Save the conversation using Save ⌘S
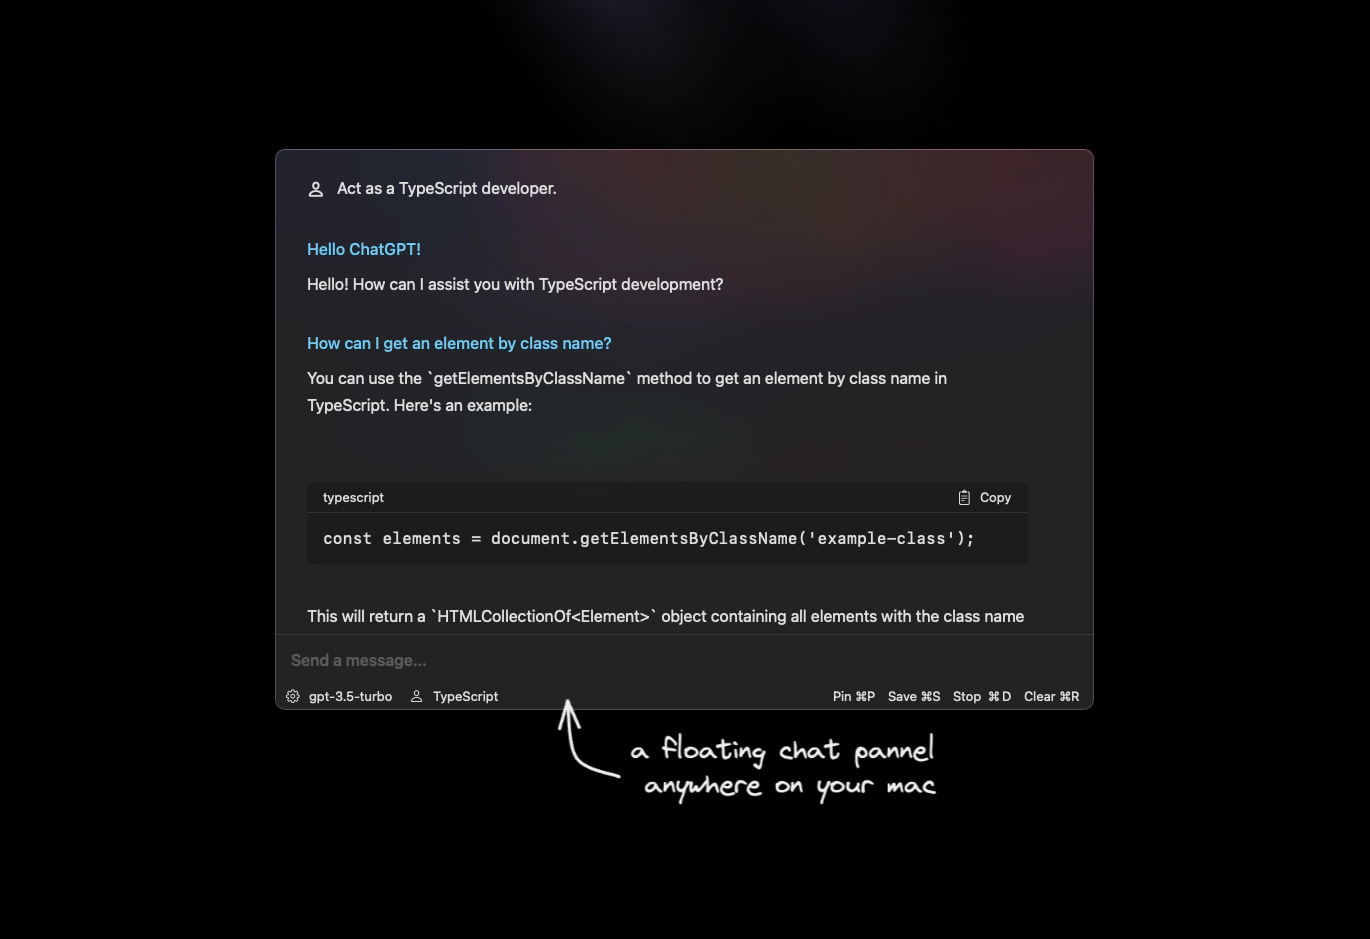The width and height of the screenshot is (1370, 939). point(914,696)
